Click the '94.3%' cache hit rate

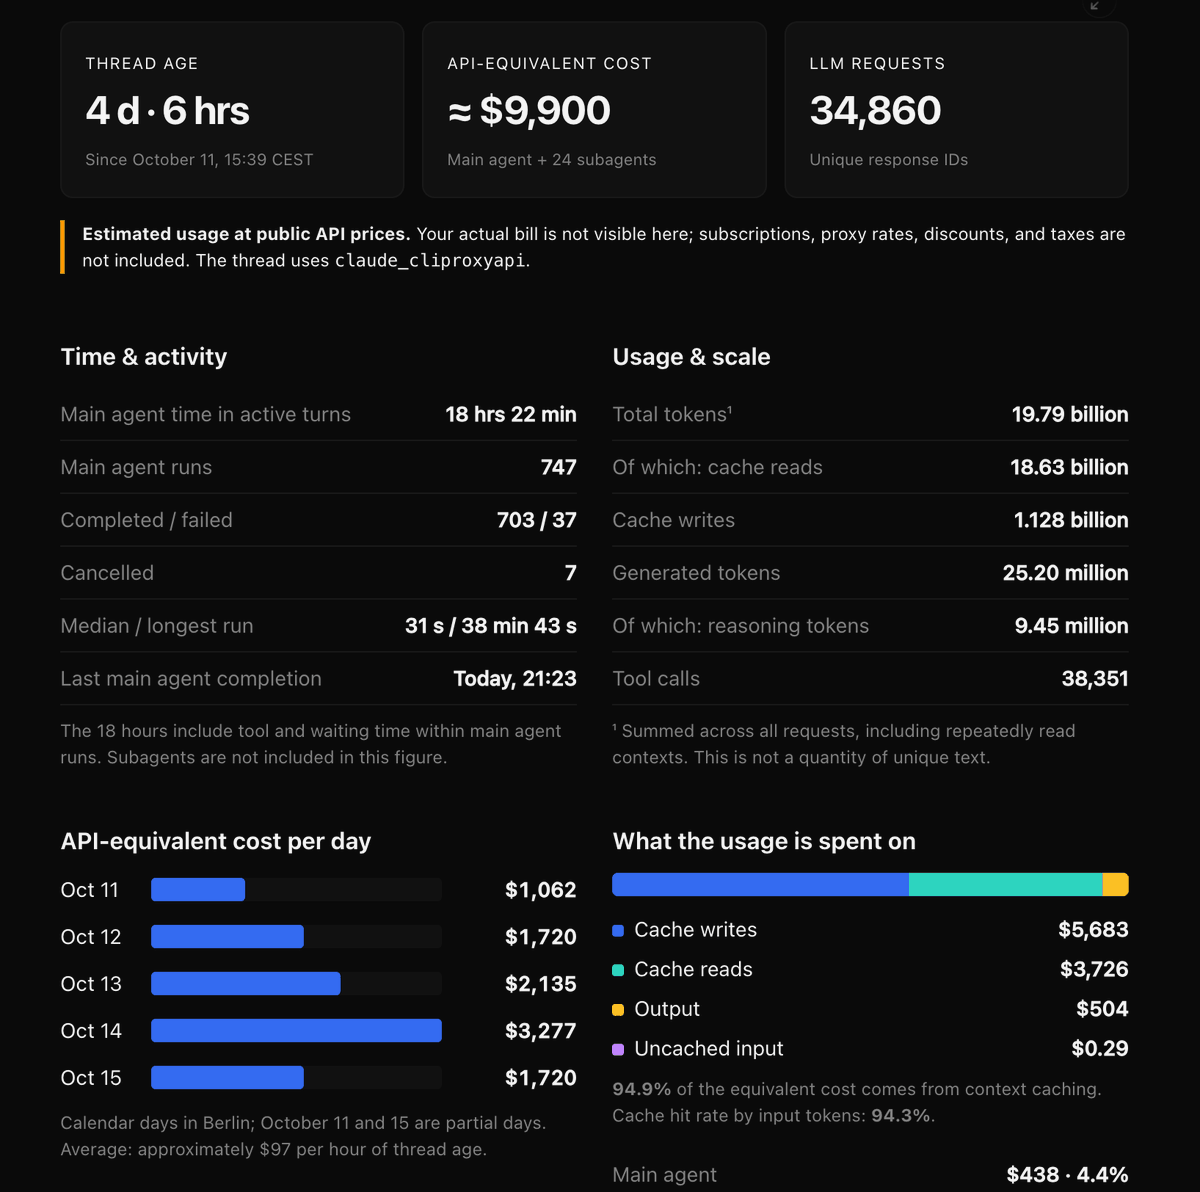pos(901,1116)
